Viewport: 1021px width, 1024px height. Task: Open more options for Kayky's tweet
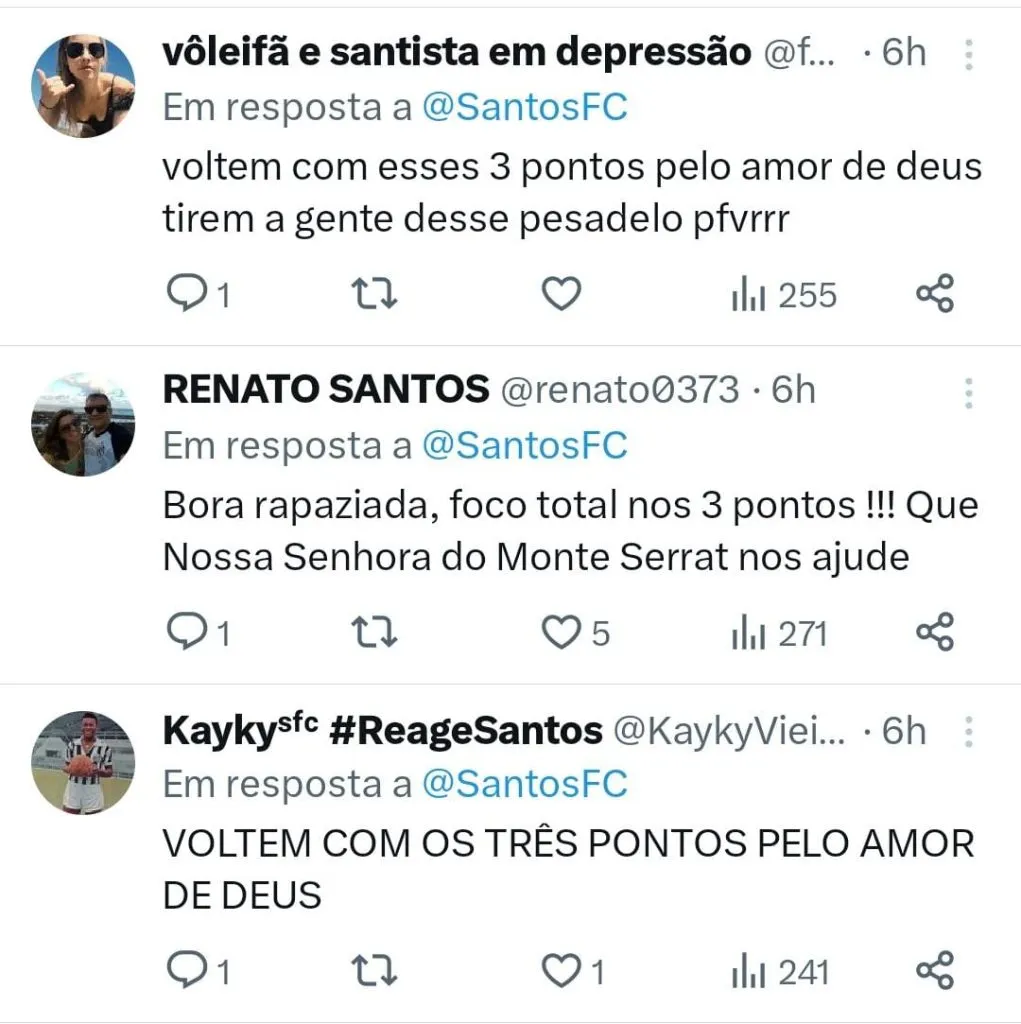click(968, 733)
